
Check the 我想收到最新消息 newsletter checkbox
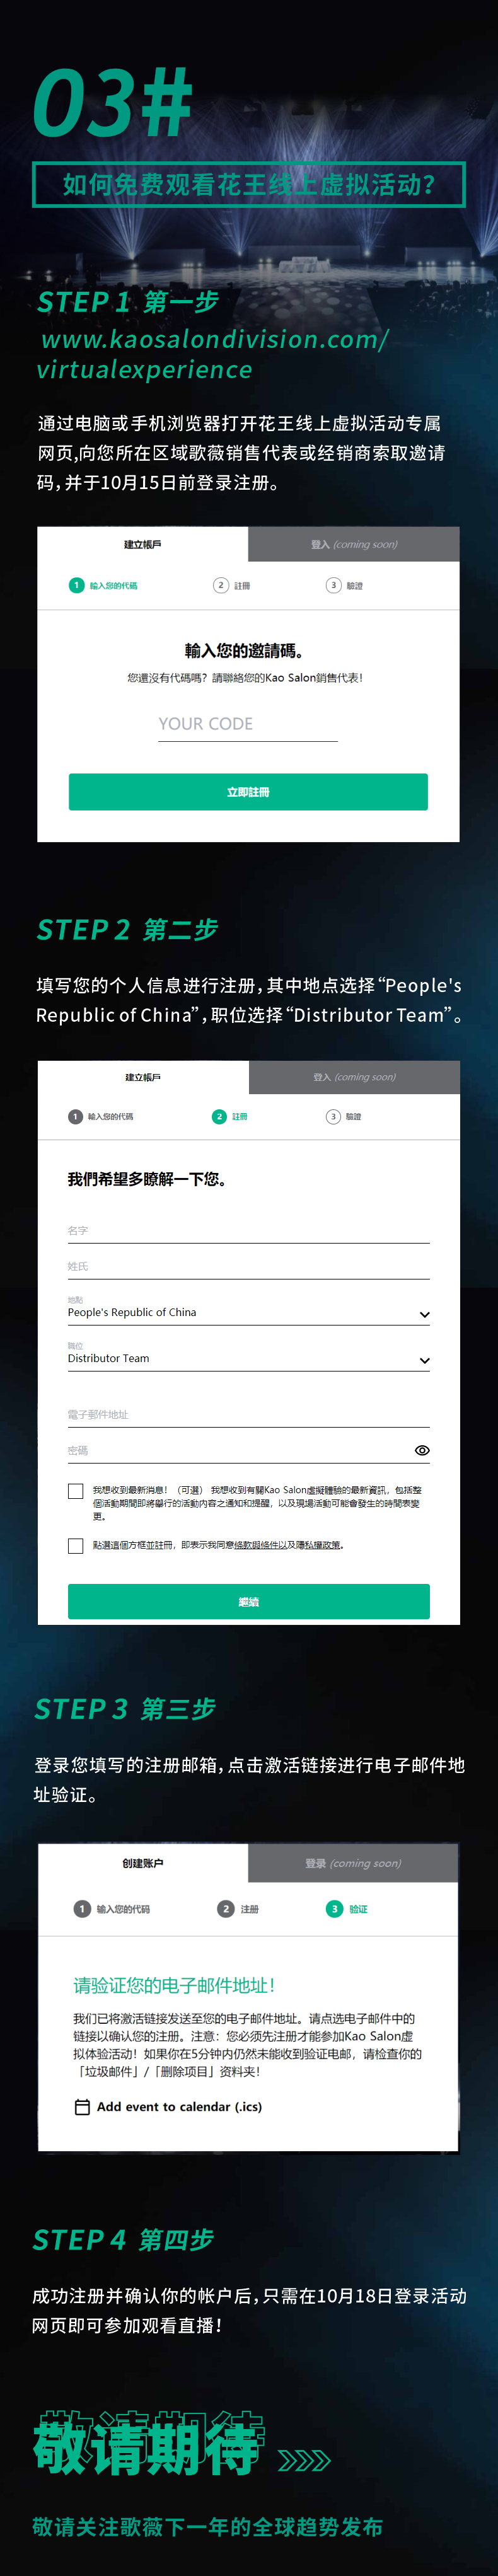point(75,1491)
